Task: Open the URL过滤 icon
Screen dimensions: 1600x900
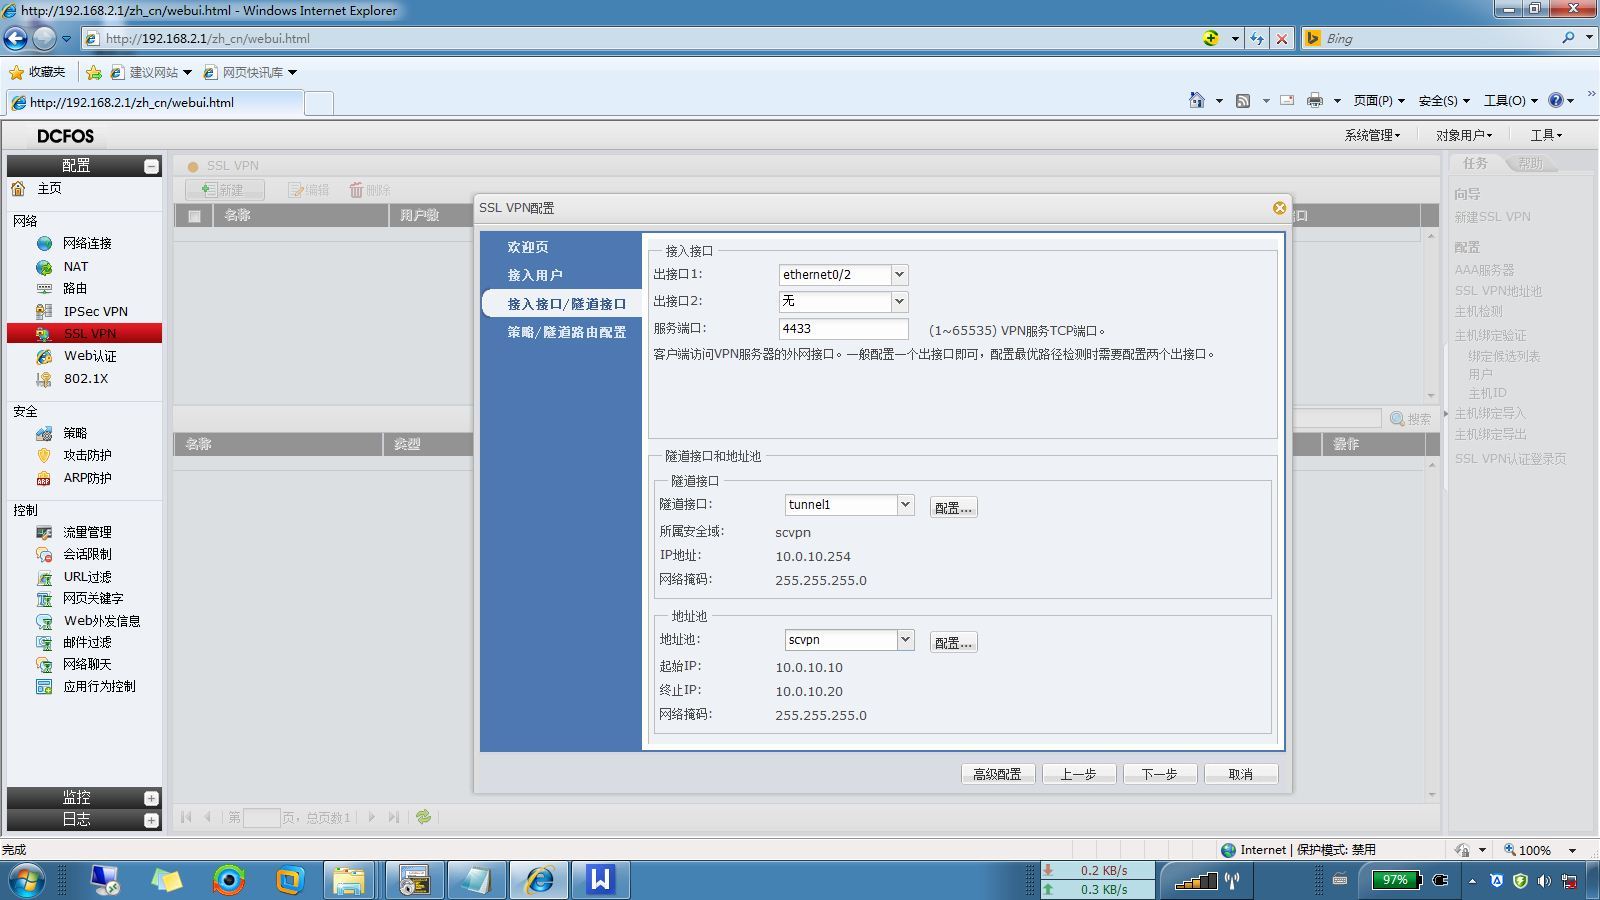Action: (44, 577)
